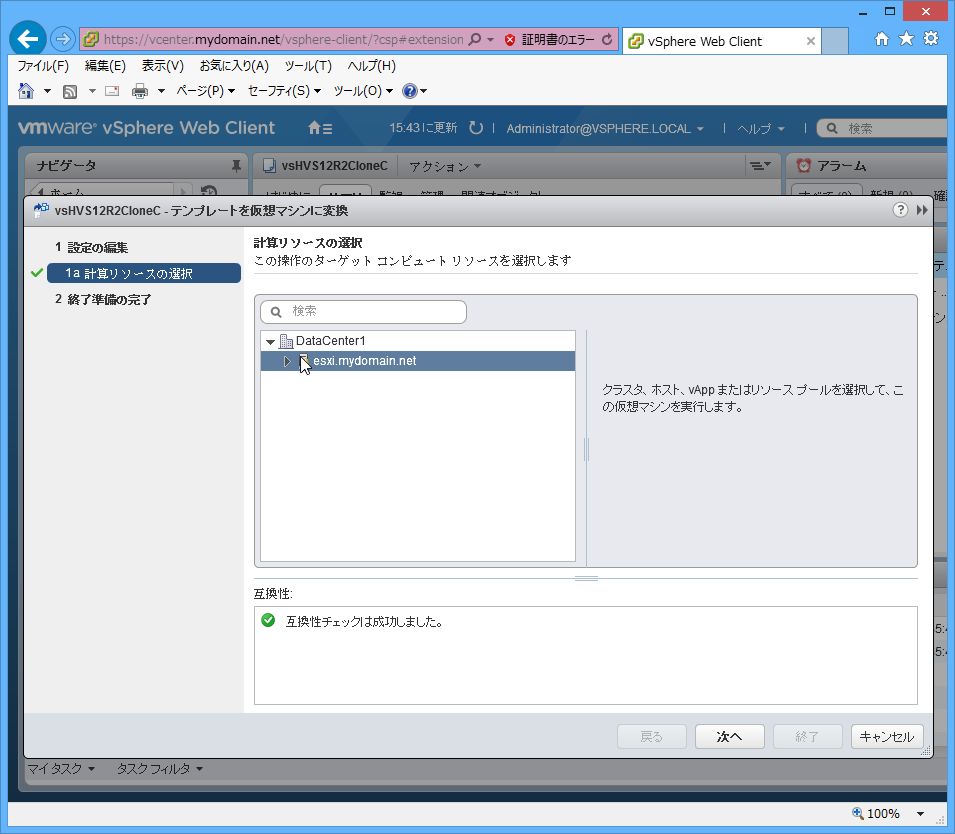Open the マイ タスク dropdown
Screen dimensions: 955x834
click(61, 769)
